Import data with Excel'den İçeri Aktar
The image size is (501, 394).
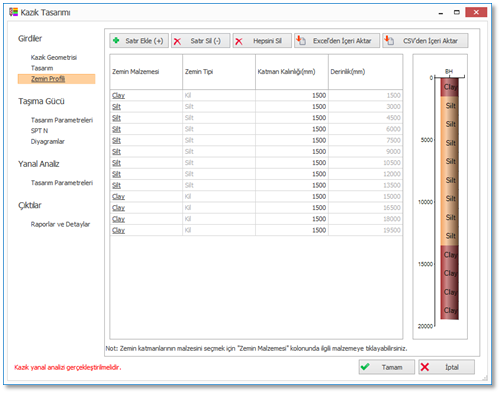tap(337, 41)
